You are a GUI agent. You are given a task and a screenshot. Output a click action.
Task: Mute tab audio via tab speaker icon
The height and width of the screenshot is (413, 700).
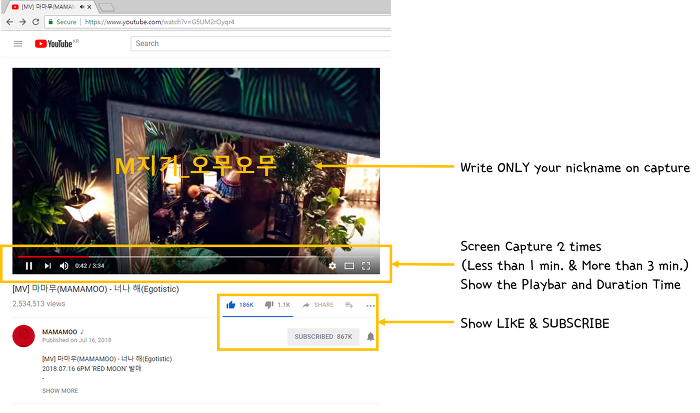82,7
